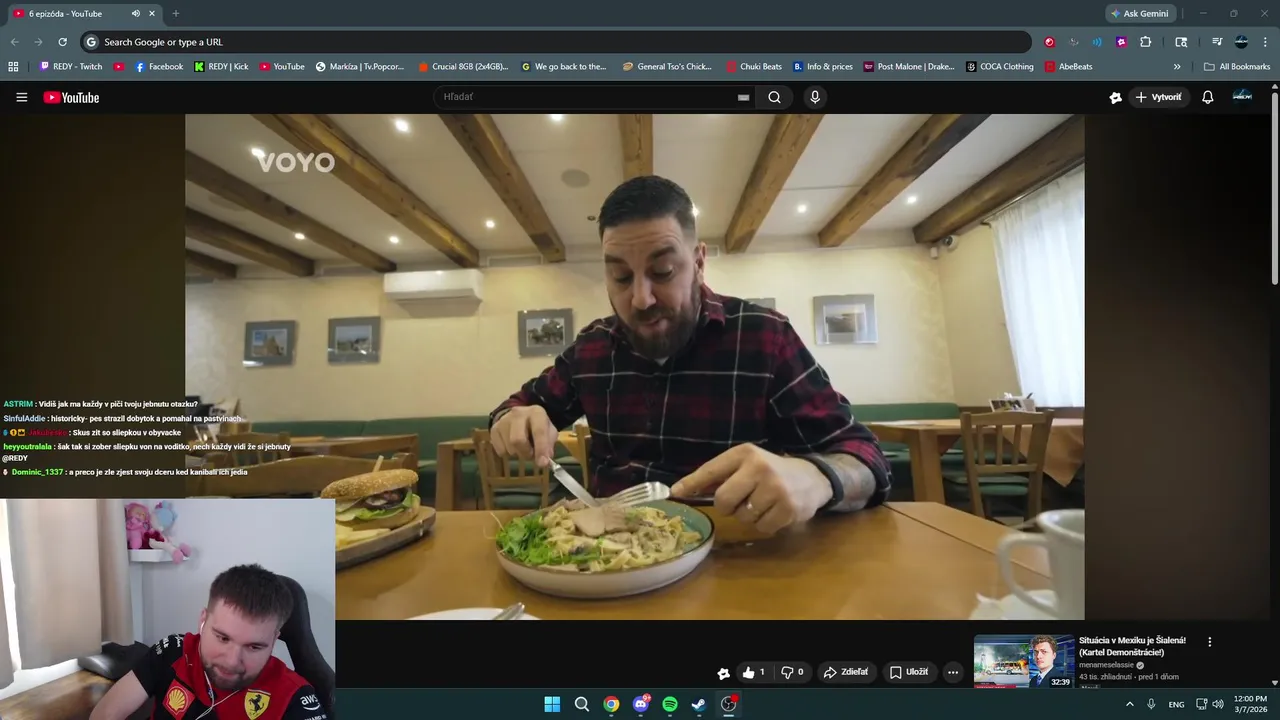Viewport: 1280px width, 720px height.
Task: Open the Chrome apps grid shortcut
Action: 13,66
